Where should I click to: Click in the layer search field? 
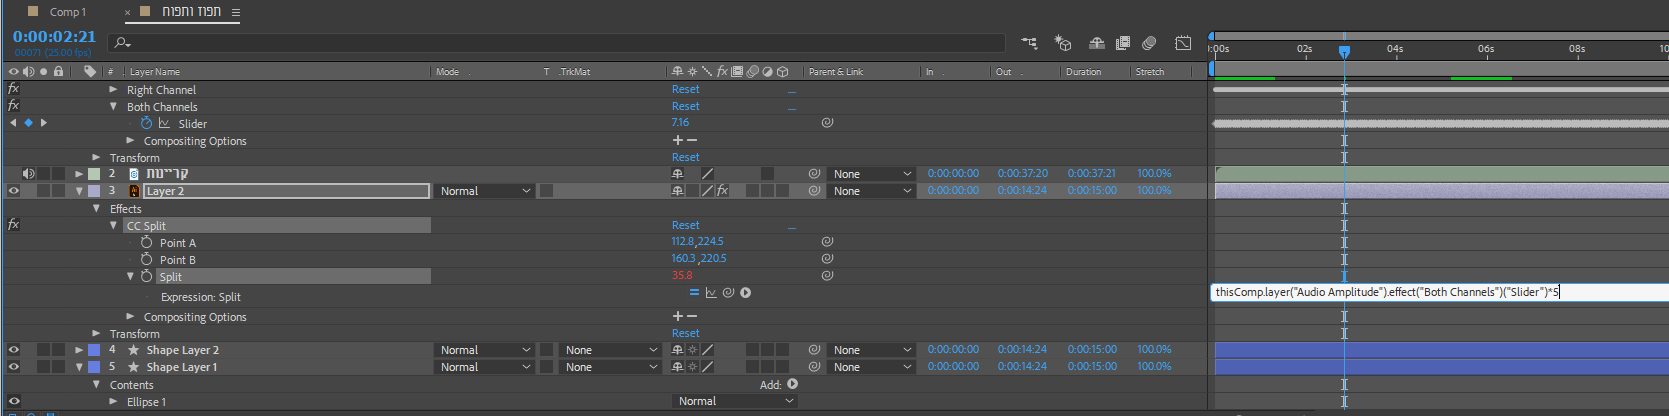556,43
